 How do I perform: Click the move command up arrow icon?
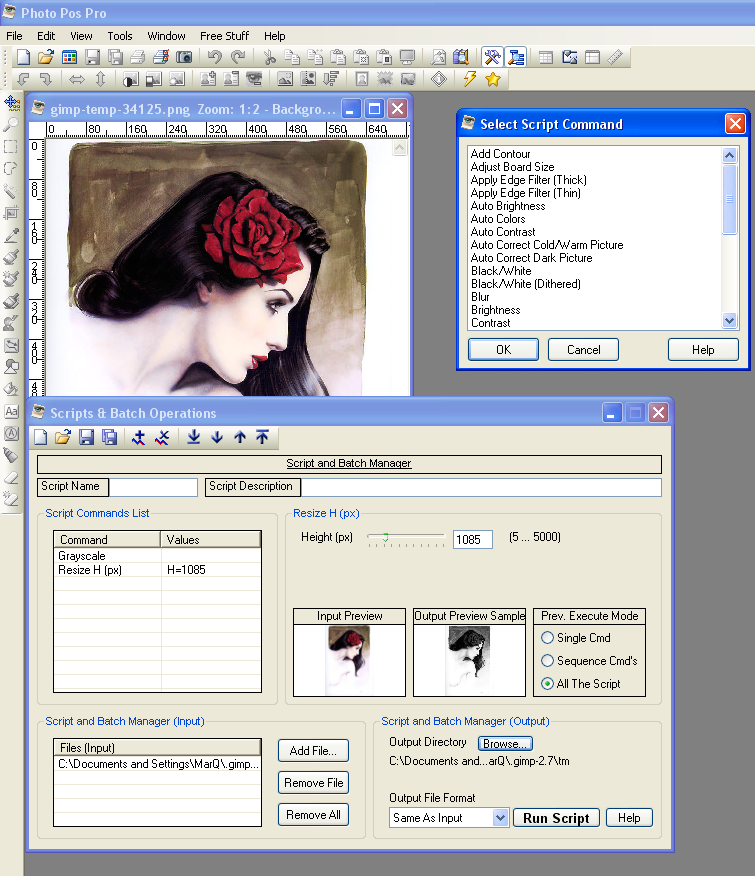(x=240, y=437)
